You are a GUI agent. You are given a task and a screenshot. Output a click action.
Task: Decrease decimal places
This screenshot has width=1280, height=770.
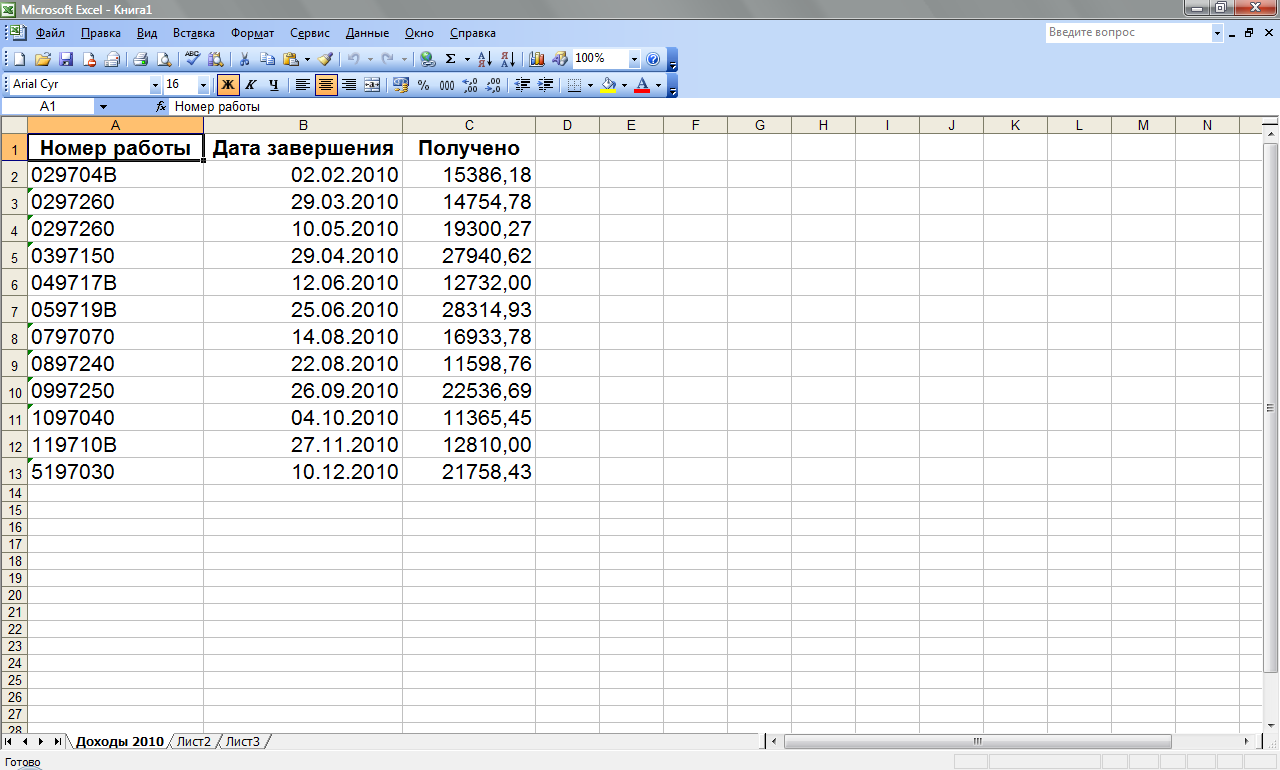point(493,85)
